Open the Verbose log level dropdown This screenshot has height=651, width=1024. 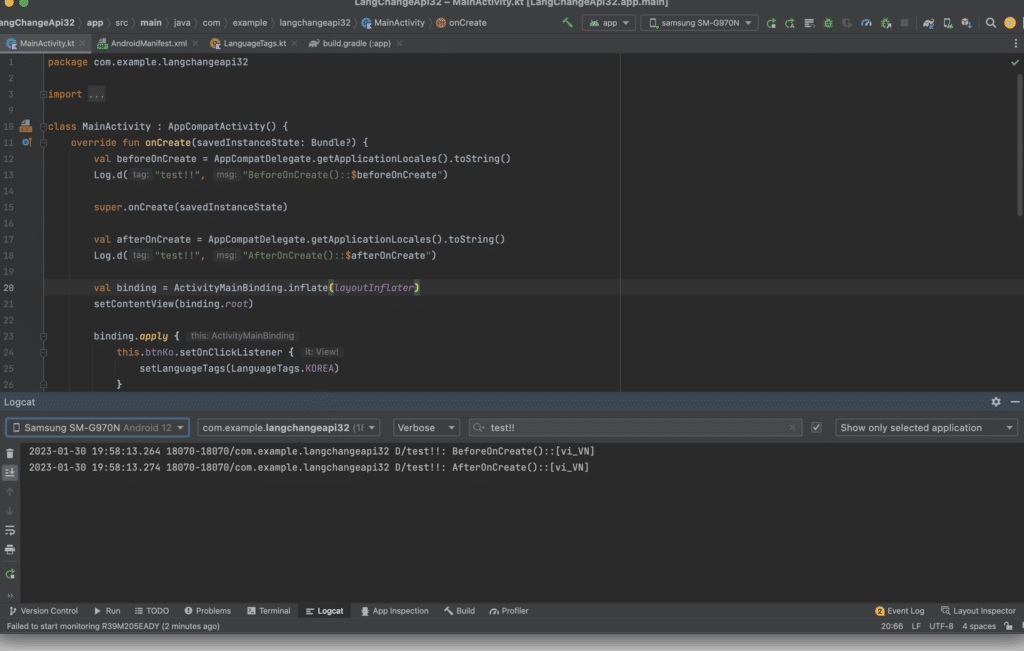pos(426,428)
